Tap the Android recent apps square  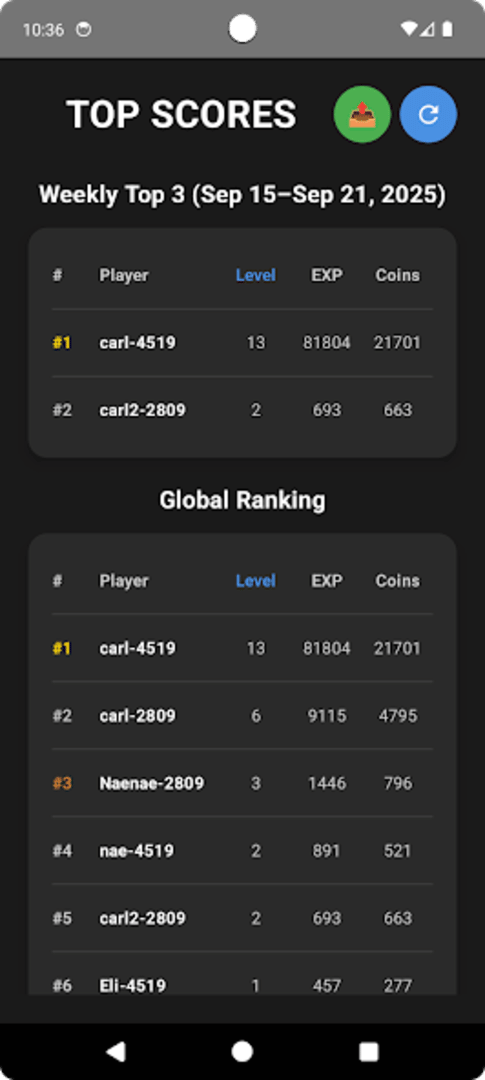point(369,1051)
